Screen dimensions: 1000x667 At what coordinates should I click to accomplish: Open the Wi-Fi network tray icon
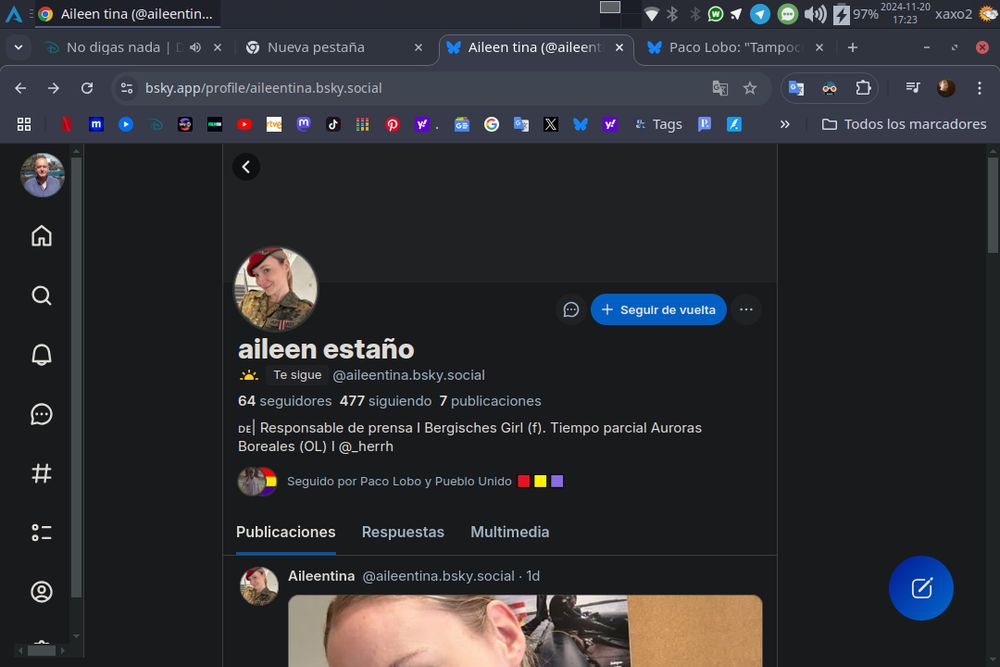651,14
